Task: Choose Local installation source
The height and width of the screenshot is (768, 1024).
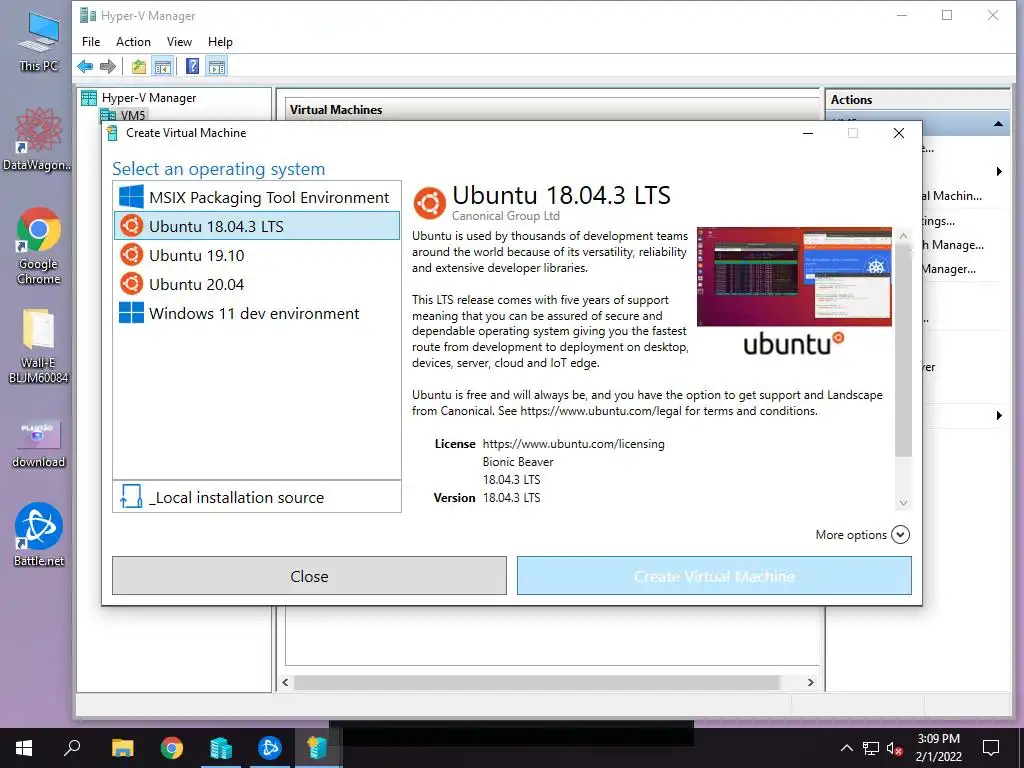Action: point(257,497)
